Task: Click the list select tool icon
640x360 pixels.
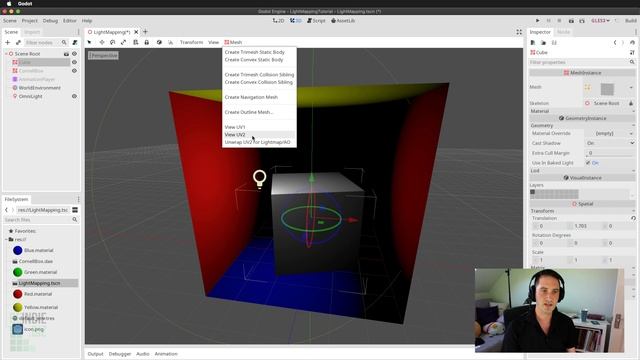Action: [136, 42]
